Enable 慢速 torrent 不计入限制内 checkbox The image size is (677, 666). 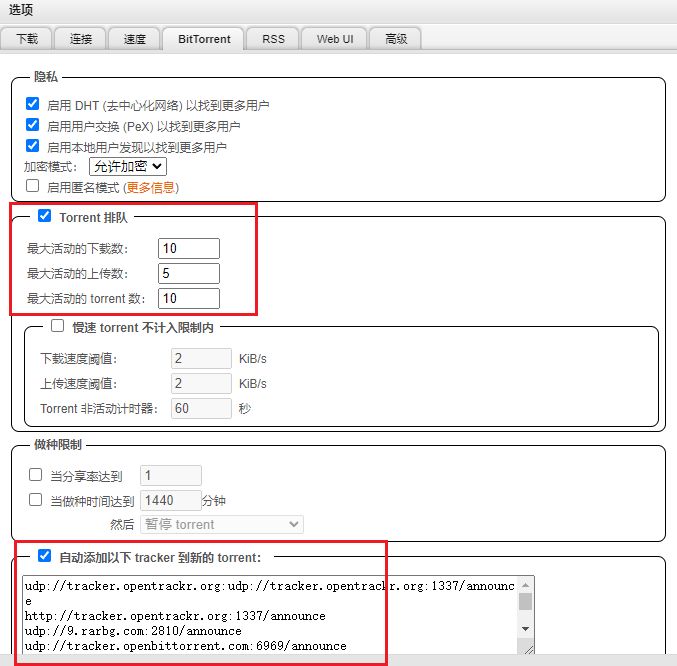[x=57, y=326]
